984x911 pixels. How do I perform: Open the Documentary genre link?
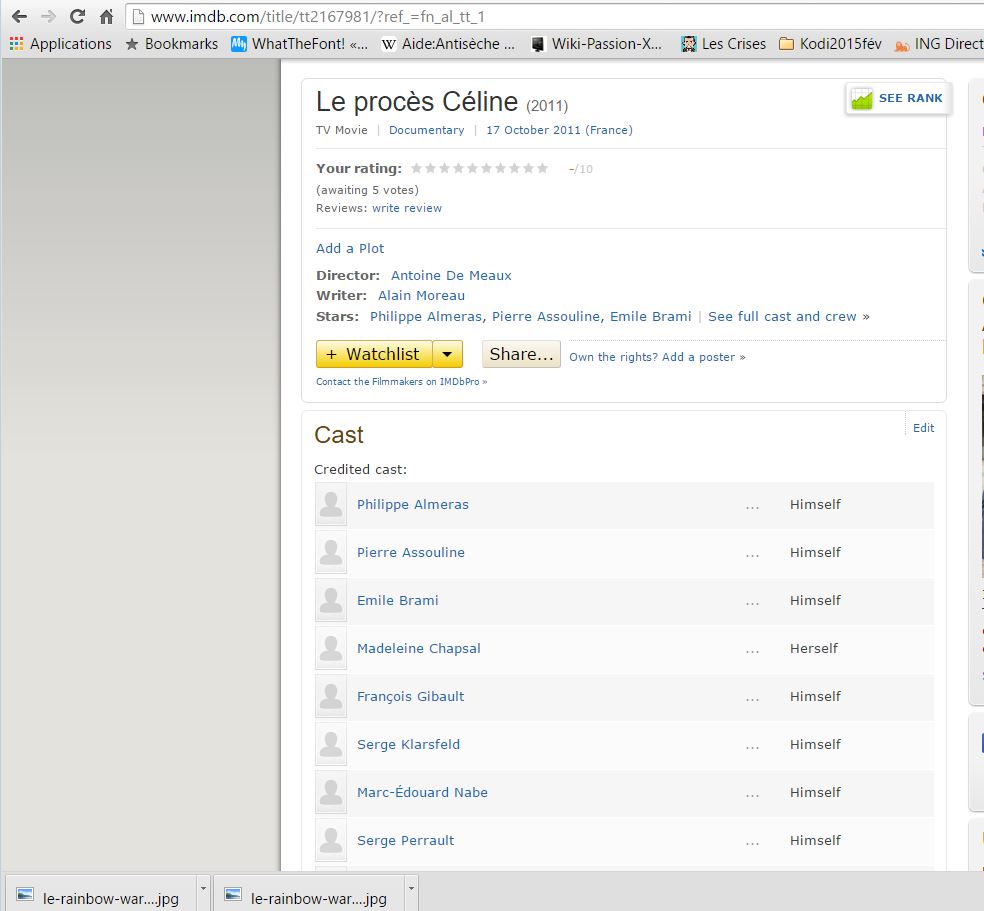(x=426, y=130)
